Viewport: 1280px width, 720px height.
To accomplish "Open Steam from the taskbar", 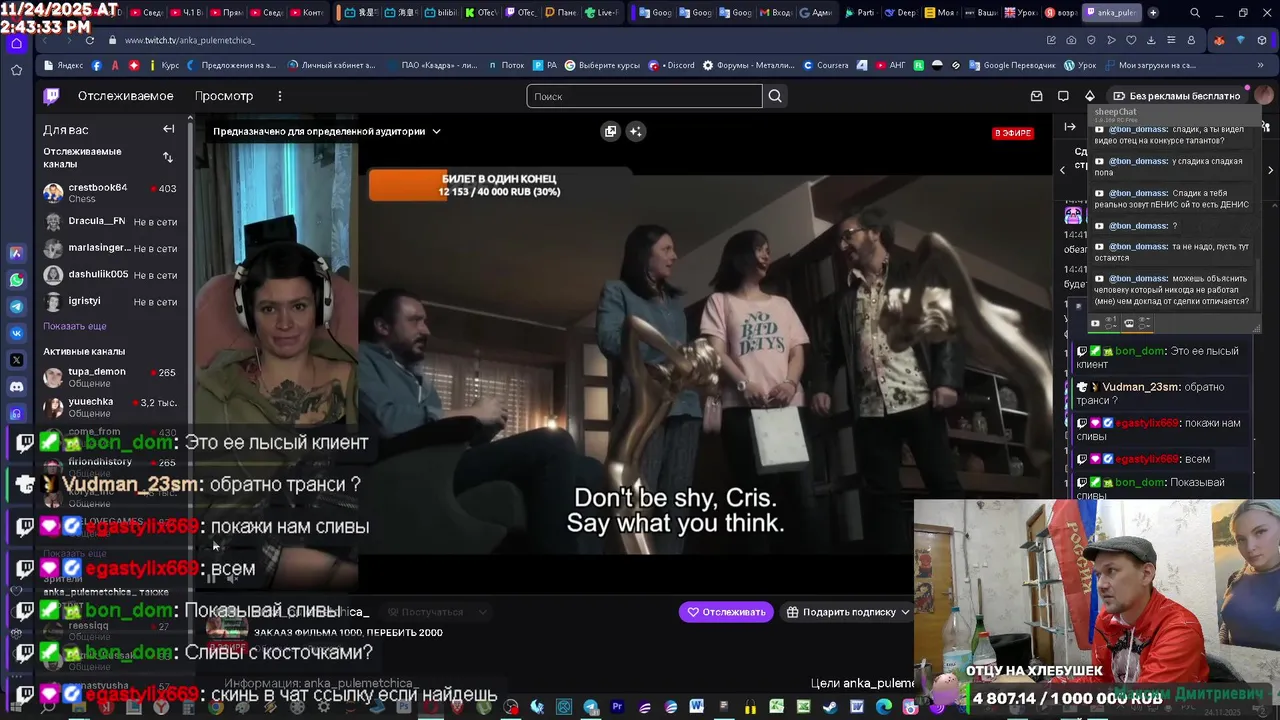I will [x=829, y=707].
